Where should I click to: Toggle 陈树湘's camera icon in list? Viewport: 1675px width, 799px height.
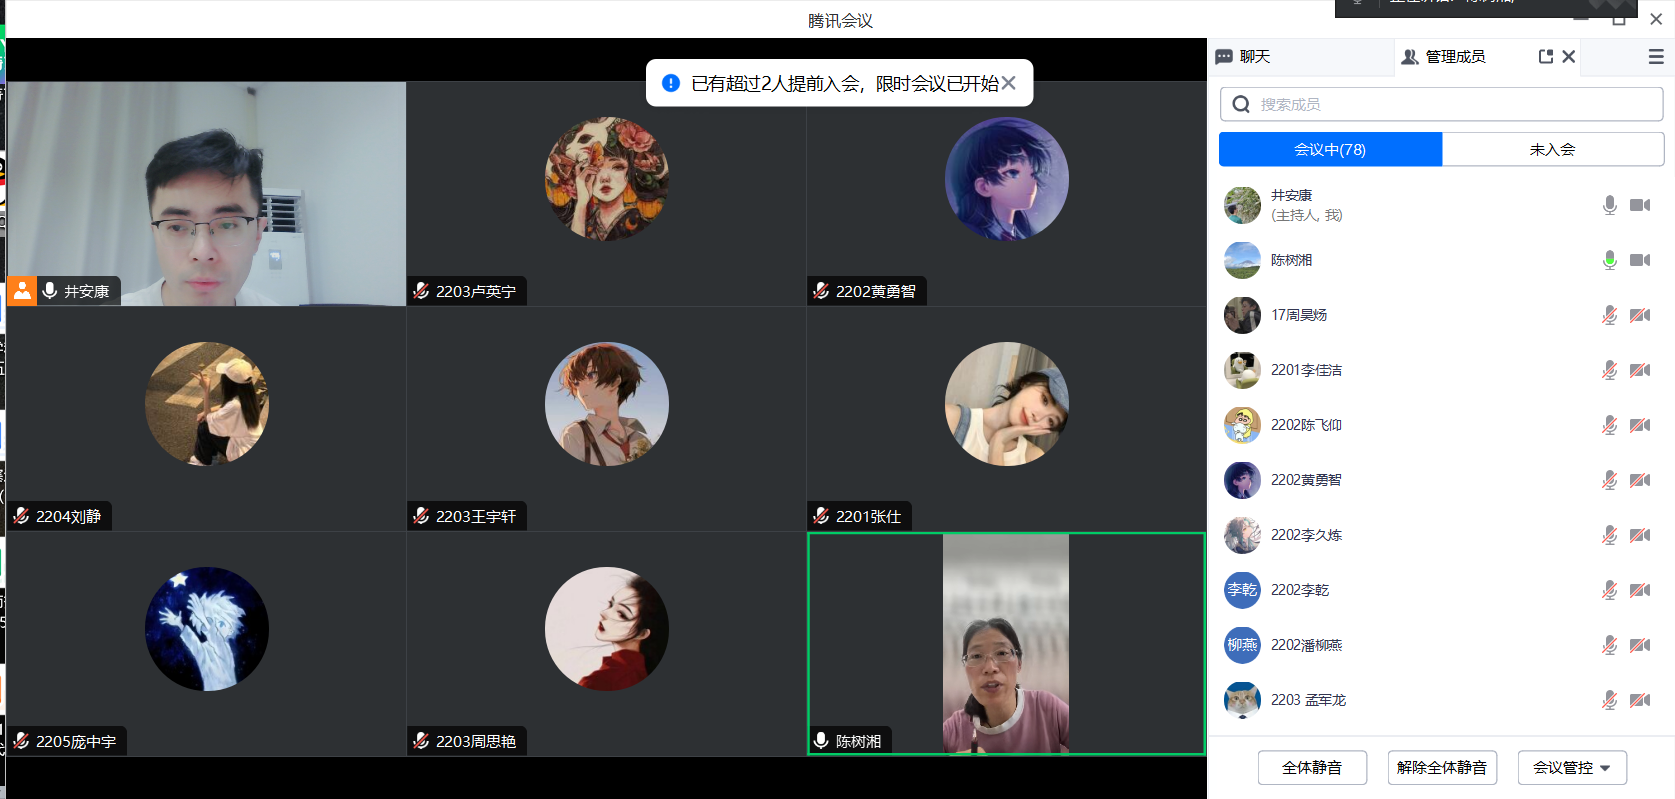(x=1640, y=260)
